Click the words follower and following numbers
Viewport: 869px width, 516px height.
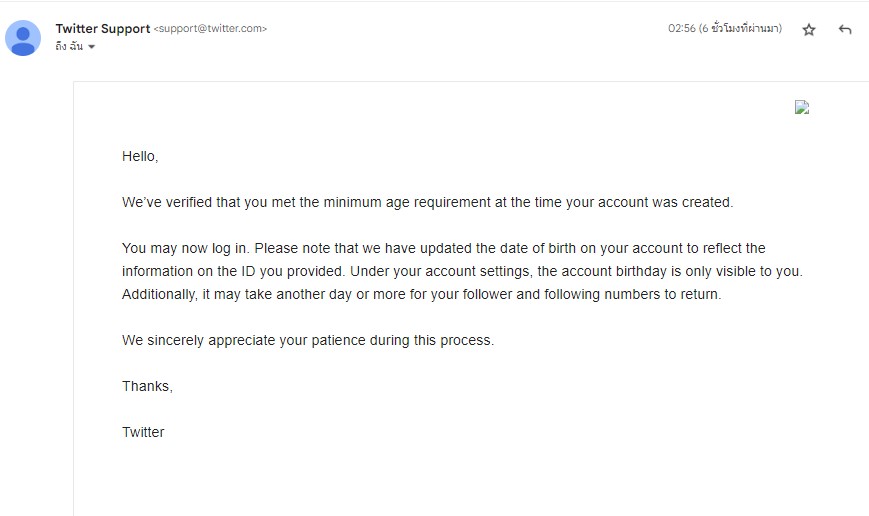pyautogui.click(x=551, y=294)
